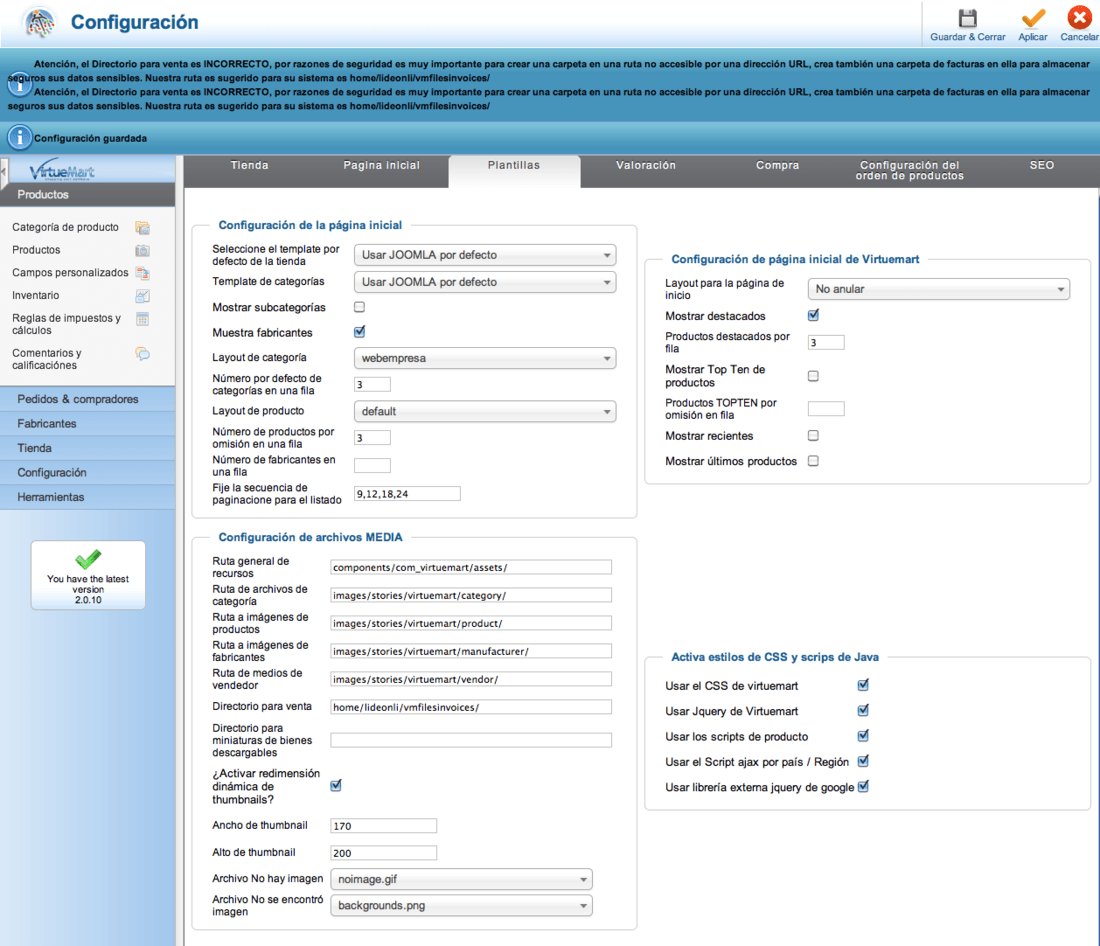Image resolution: width=1100 pixels, height=946 pixels.
Task: Click the Configuración header logo icon
Action: pyautogui.click(x=40, y=22)
